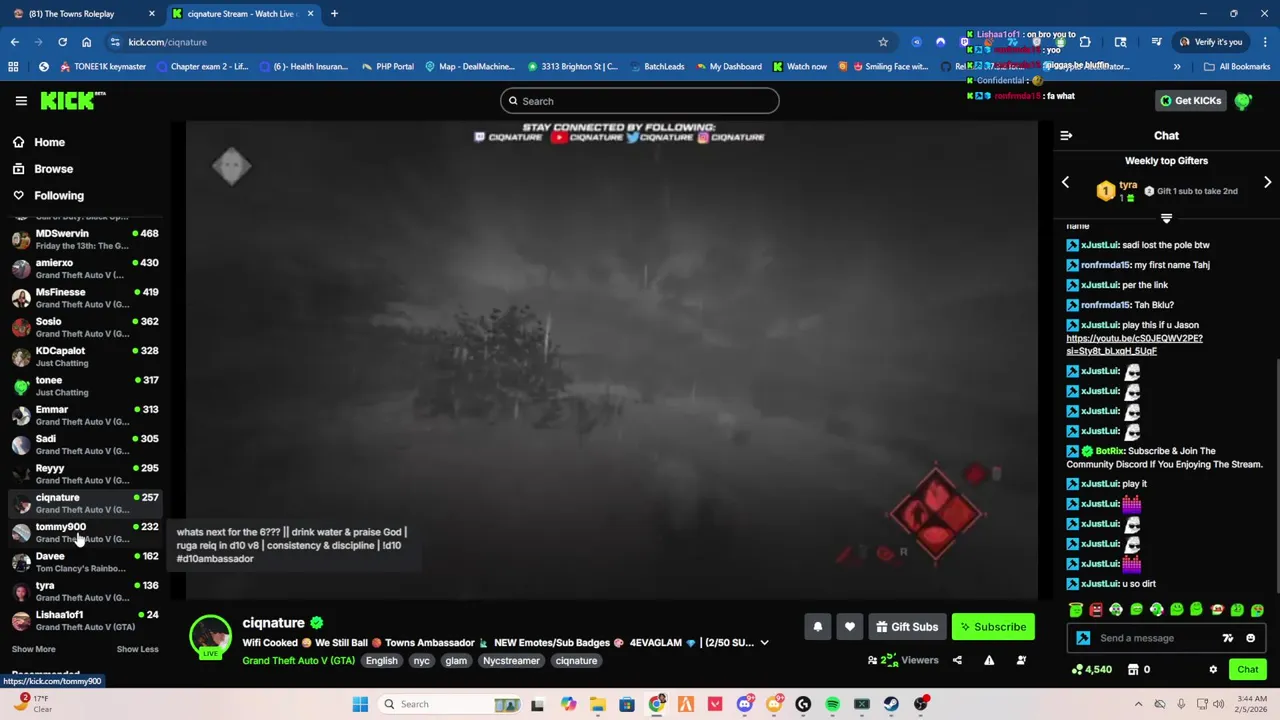Open Sadi's channel in sidebar
1280x720 pixels.
(x=84, y=444)
